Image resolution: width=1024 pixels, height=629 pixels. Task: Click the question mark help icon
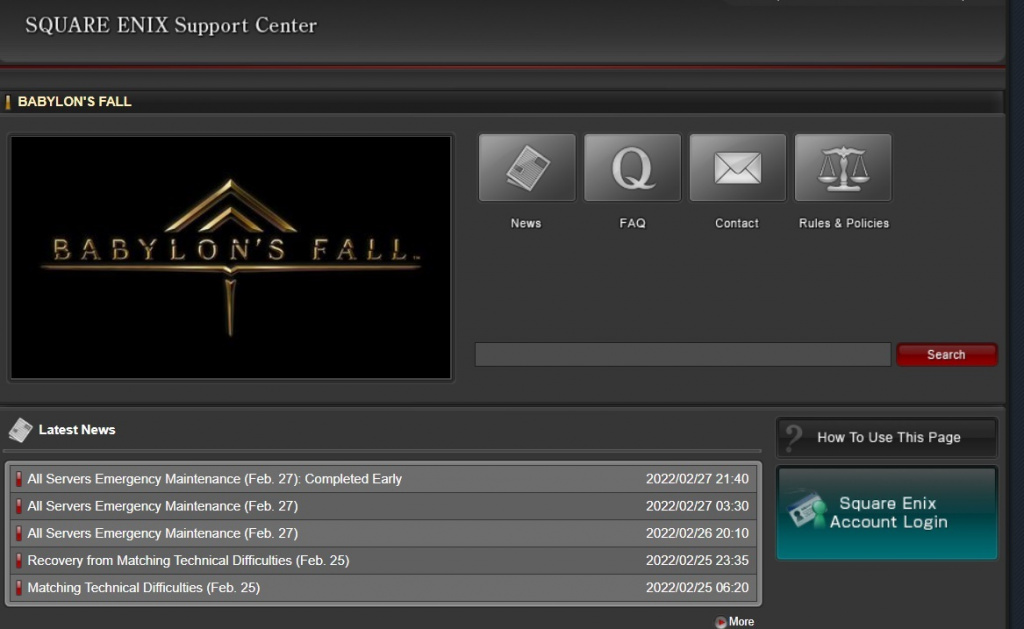pos(792,436)
